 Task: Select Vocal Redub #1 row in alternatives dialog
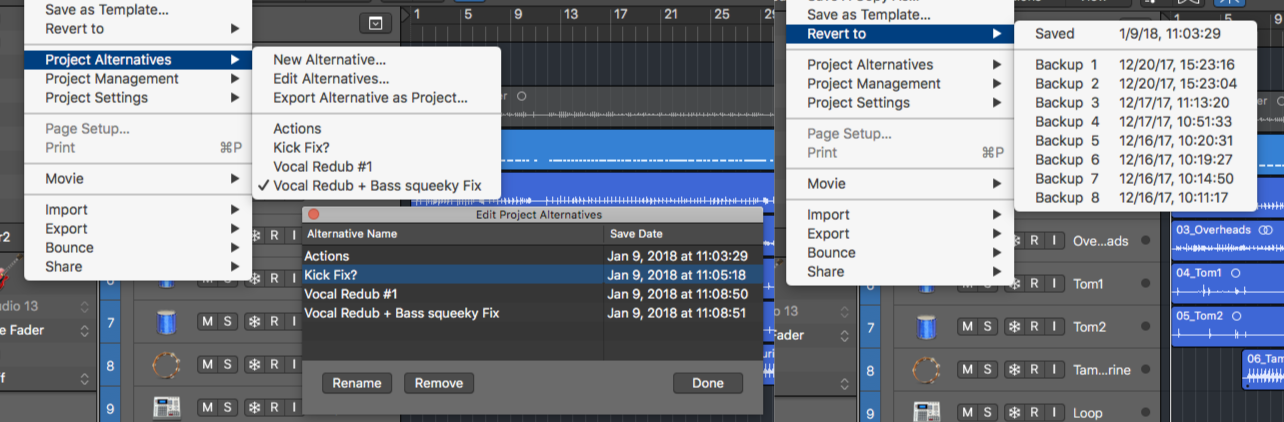[351, 294]
